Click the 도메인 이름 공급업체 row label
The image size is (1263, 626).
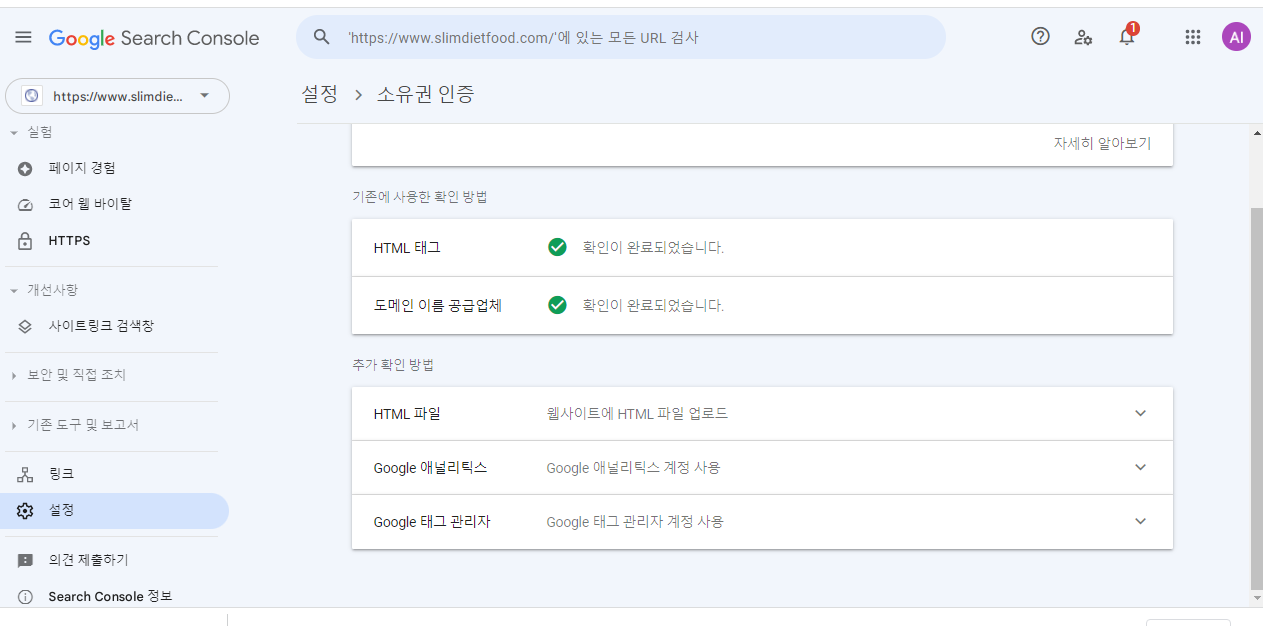438,305
